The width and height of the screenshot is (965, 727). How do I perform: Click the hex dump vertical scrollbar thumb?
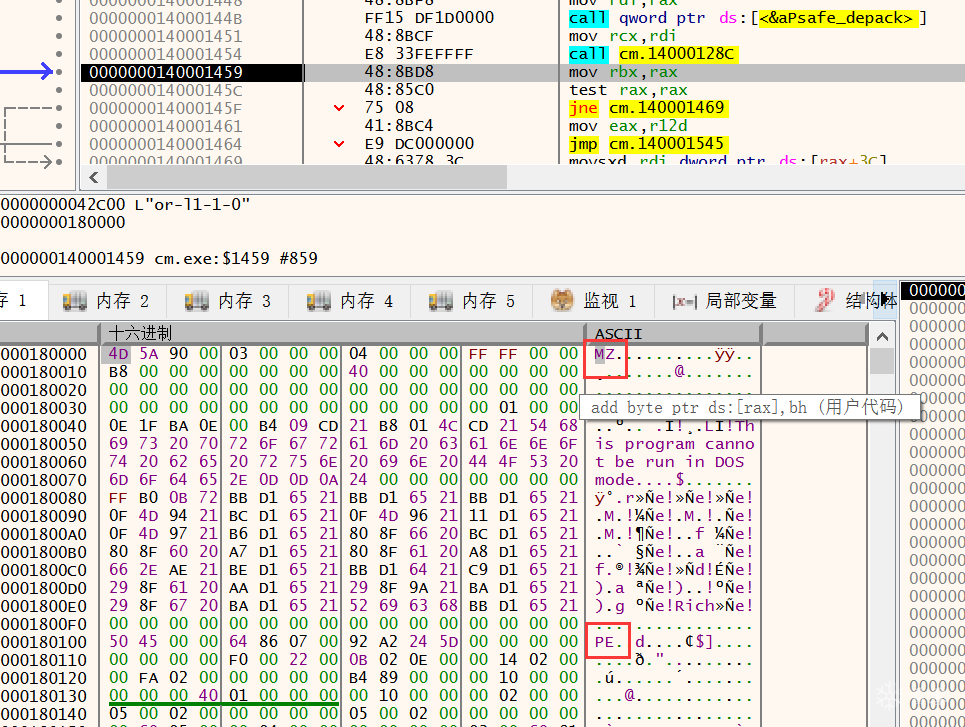pyautogui.click(x=882, y=361)
